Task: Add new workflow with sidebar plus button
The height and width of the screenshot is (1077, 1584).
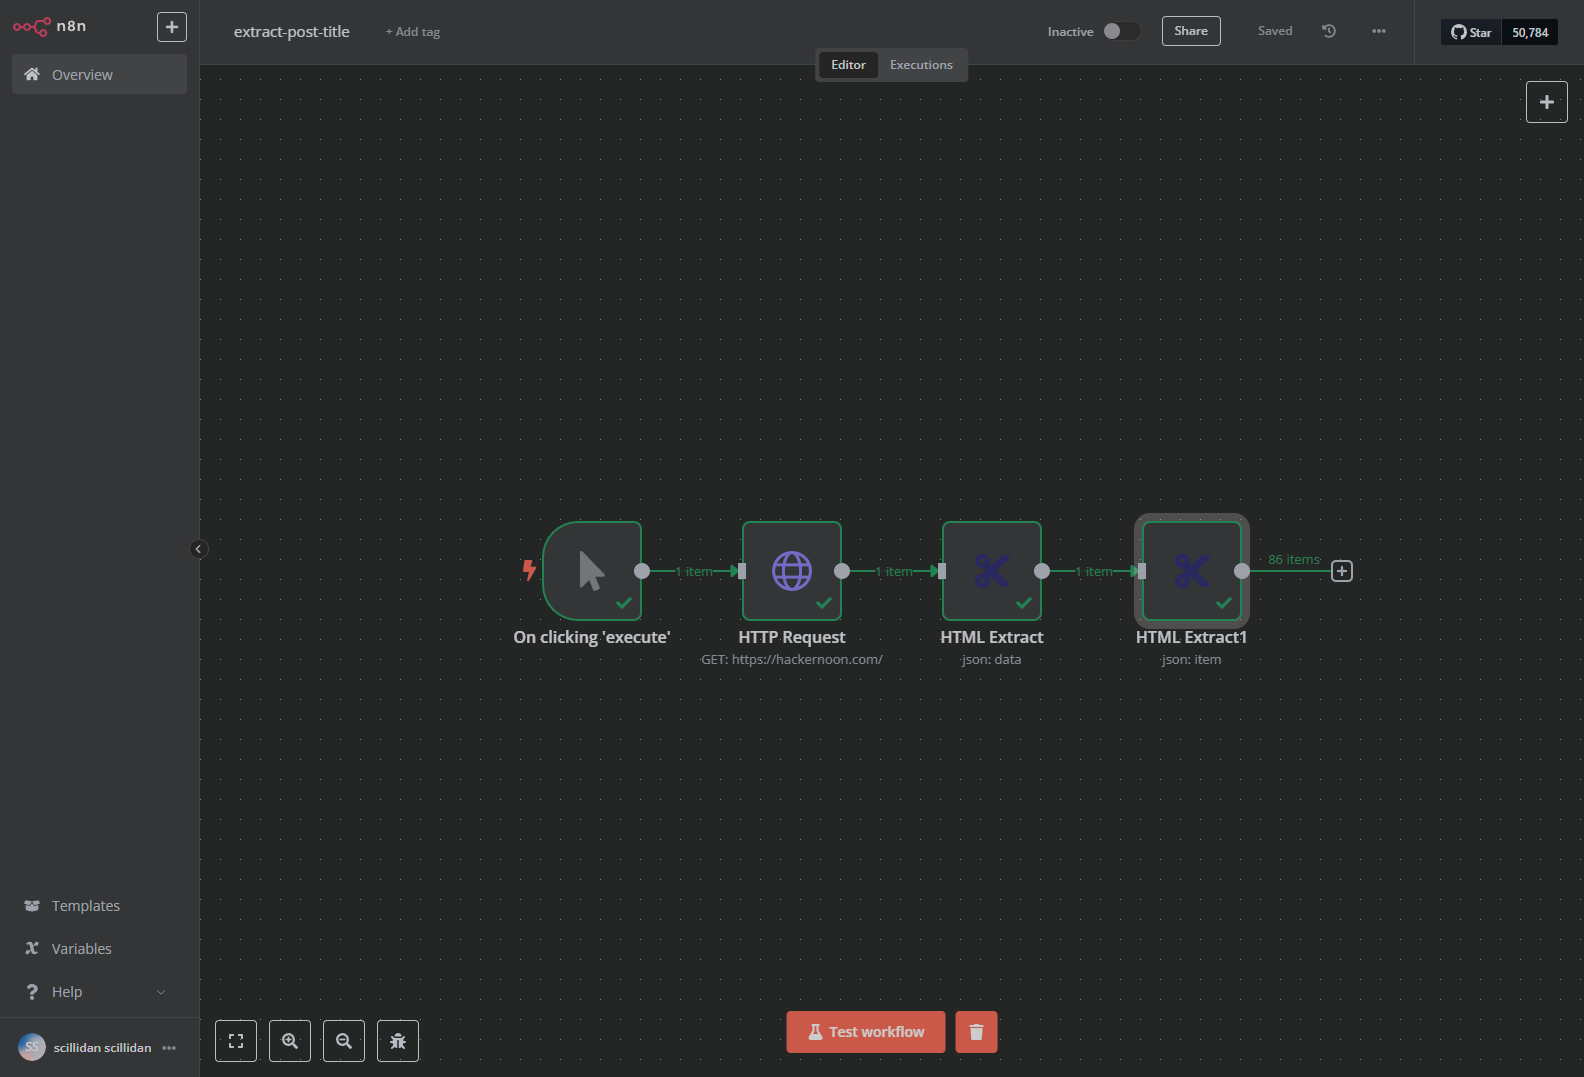Action: pyautogui.click(x=172, y=27)
